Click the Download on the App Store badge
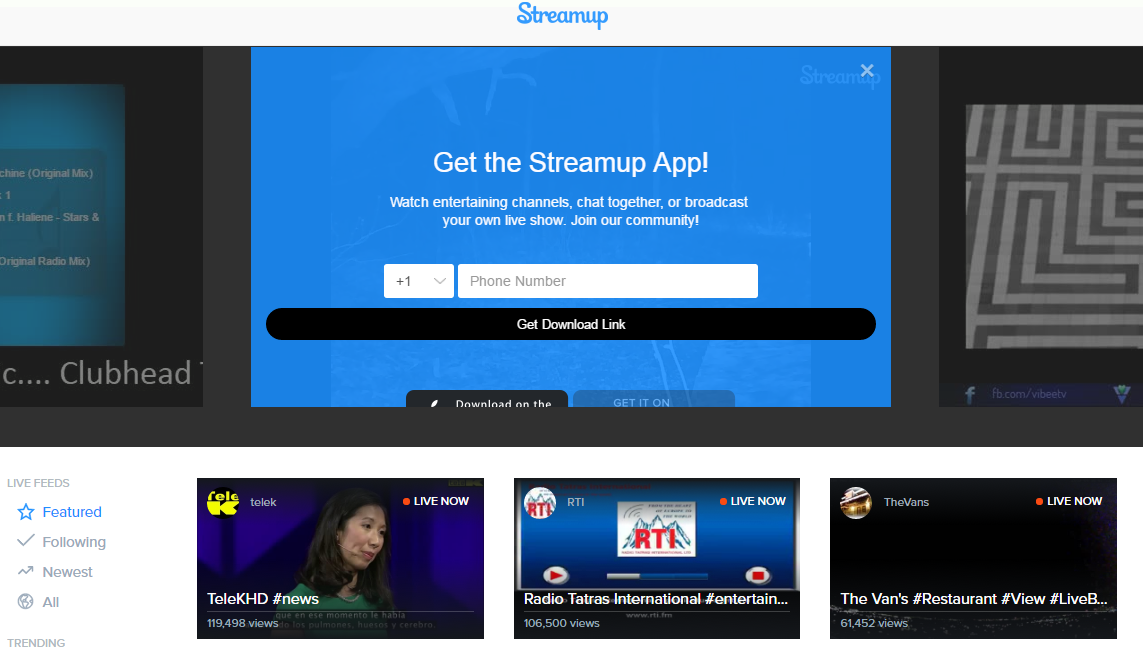The height and width of the screenshot is (650, 1143). (487, 399)
